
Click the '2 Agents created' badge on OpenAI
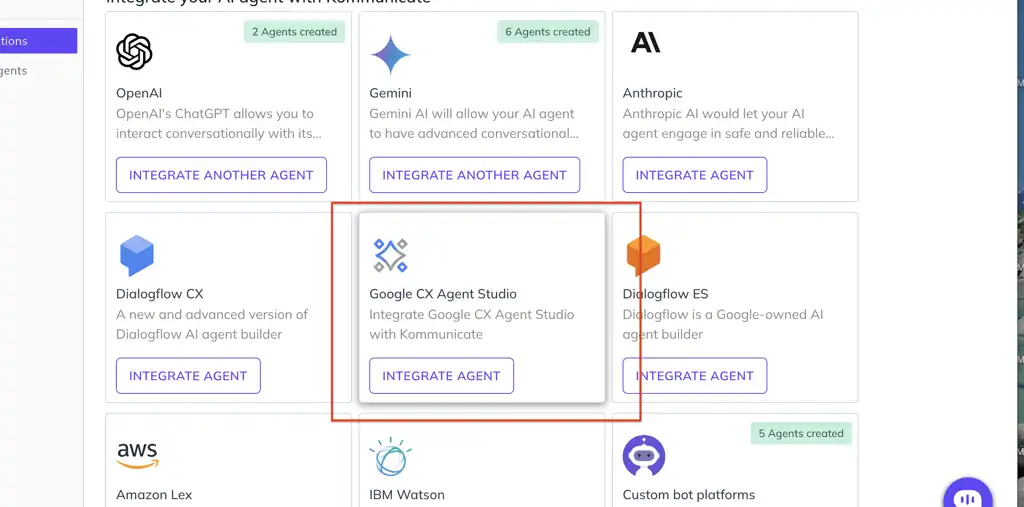(295, 31)
